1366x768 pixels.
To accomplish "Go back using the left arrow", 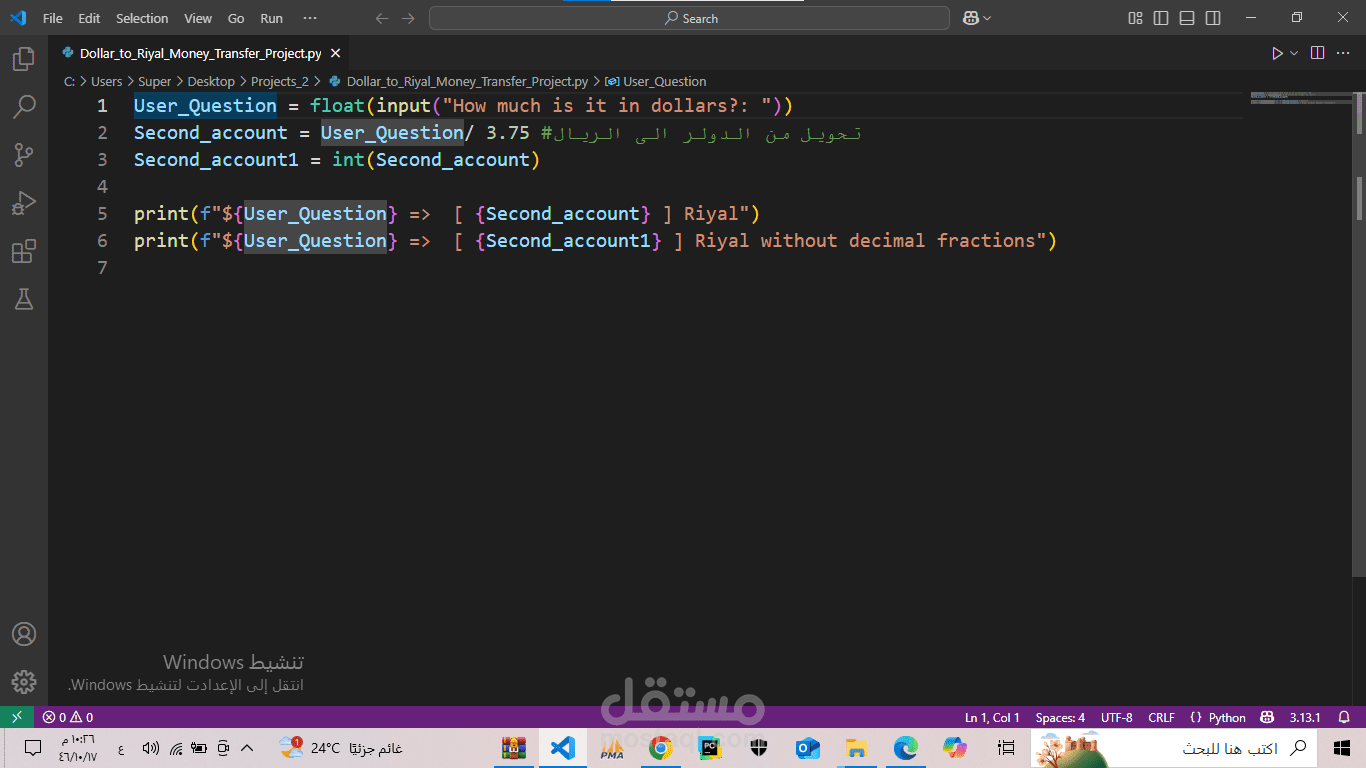I will [381, 18].
